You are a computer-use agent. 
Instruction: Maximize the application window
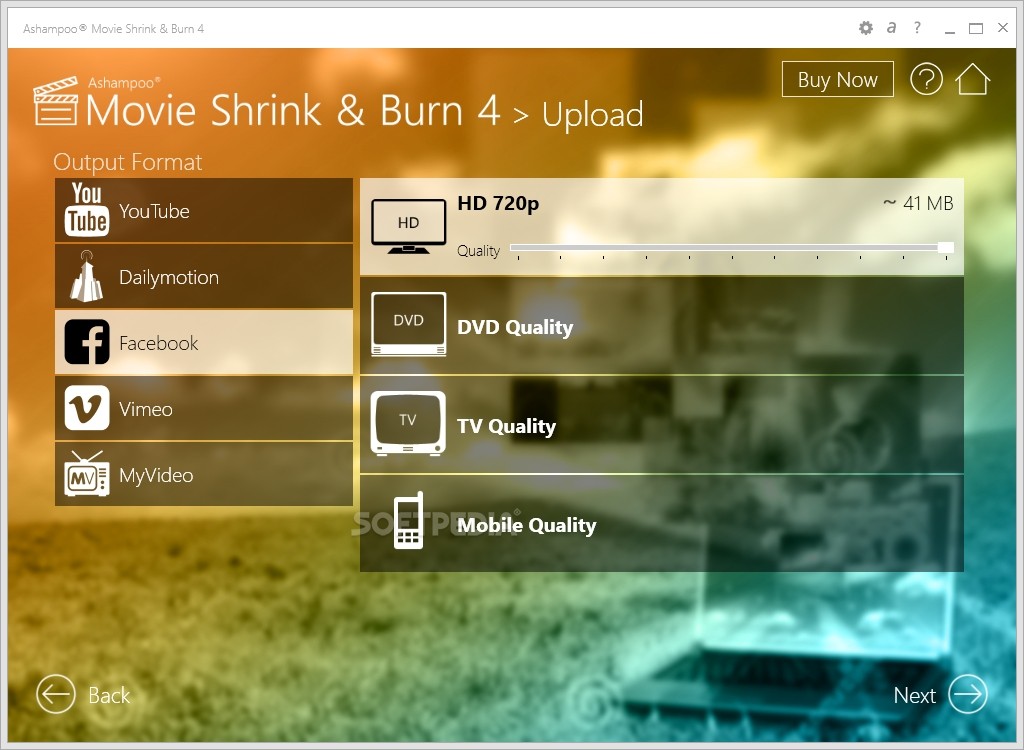coord(976,28)
